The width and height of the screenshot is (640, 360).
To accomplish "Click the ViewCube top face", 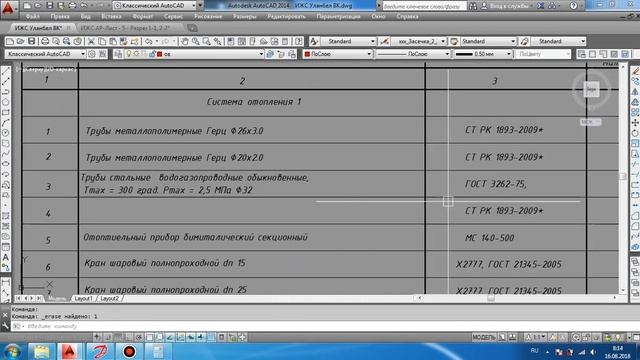I will tap(591, 89).
